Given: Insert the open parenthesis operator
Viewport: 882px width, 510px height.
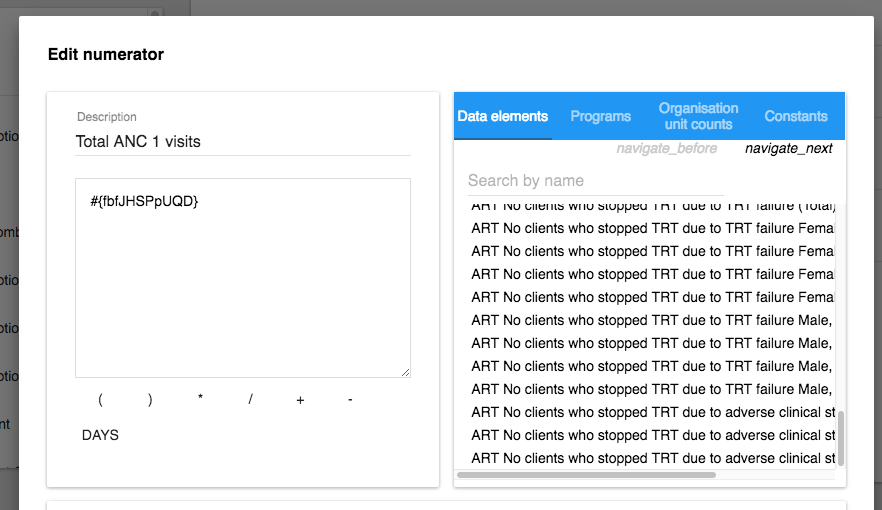Looking at the screenshot, I should point(100,400).
